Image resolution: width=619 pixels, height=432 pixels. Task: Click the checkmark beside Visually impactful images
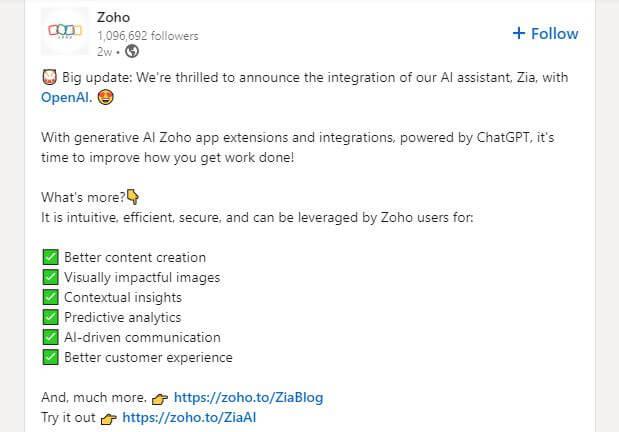50,278
